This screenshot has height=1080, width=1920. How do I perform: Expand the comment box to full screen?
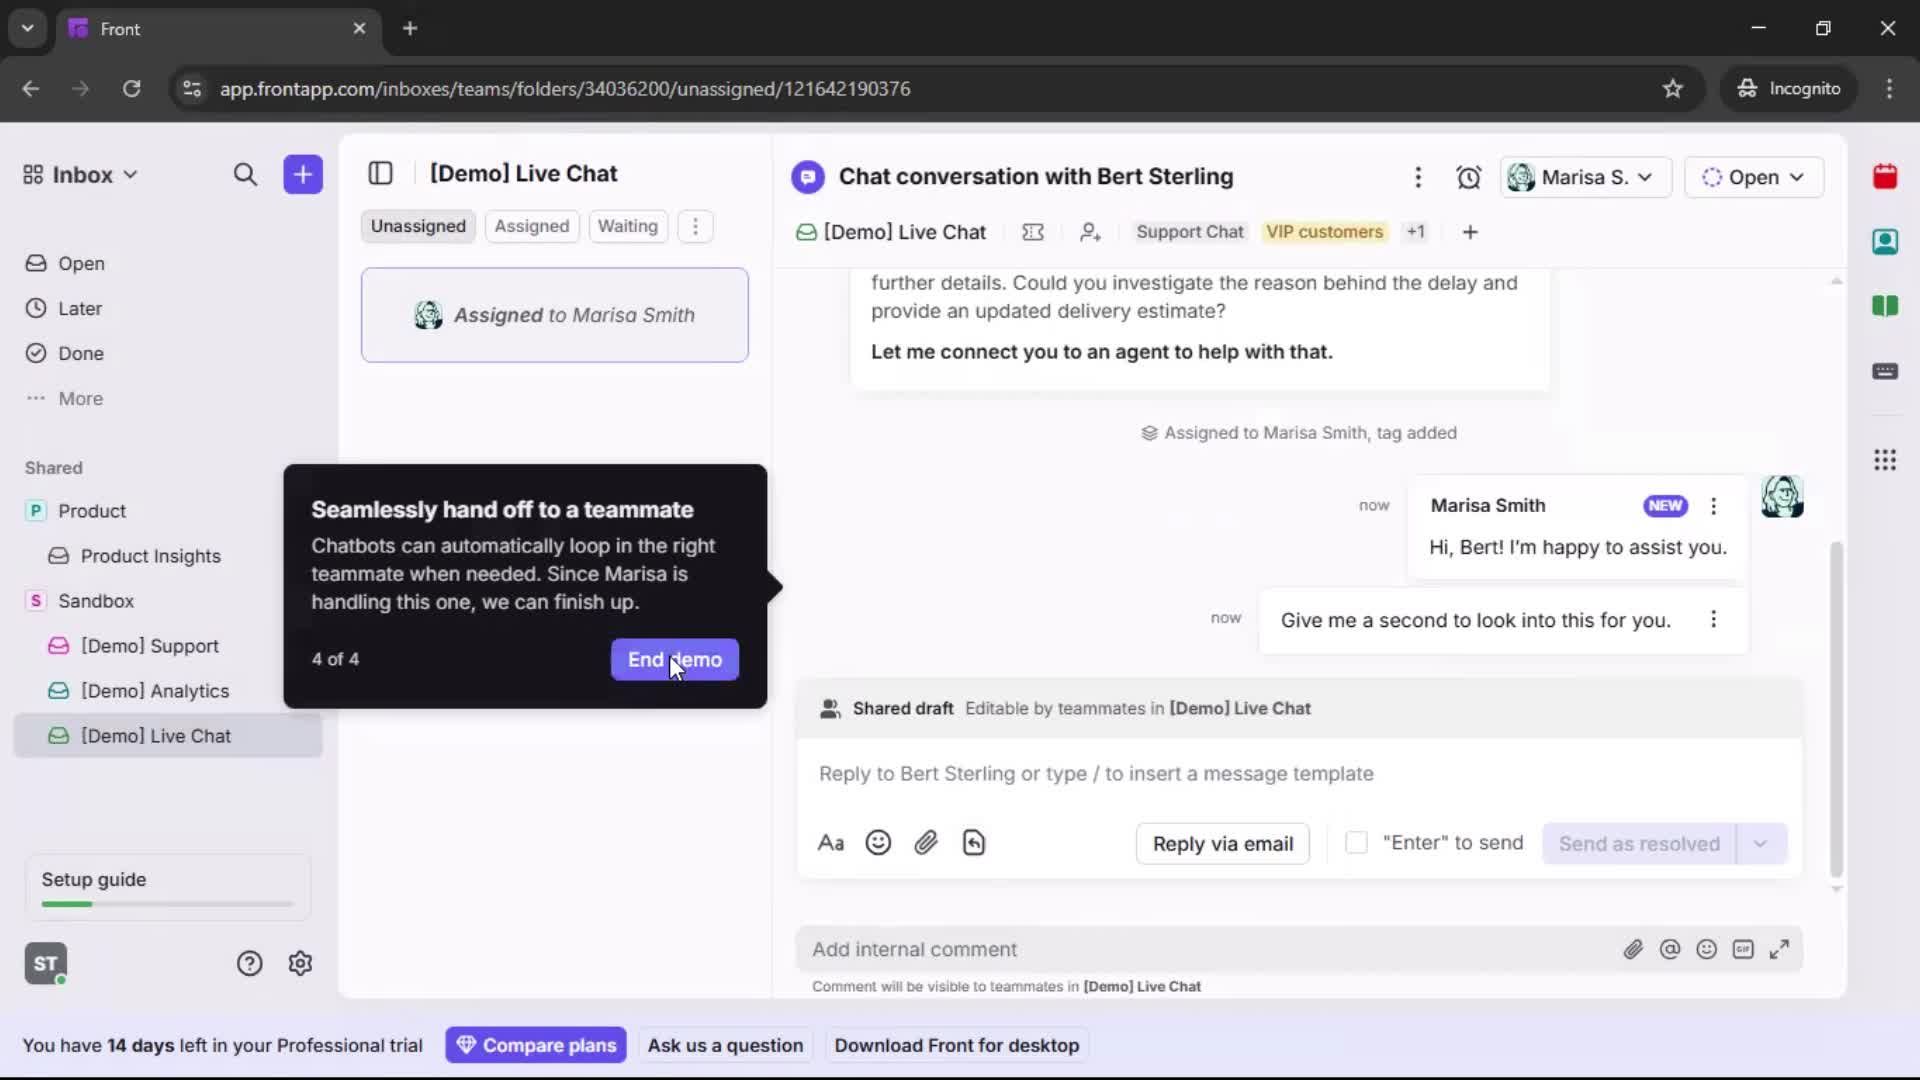[1781, 949]
